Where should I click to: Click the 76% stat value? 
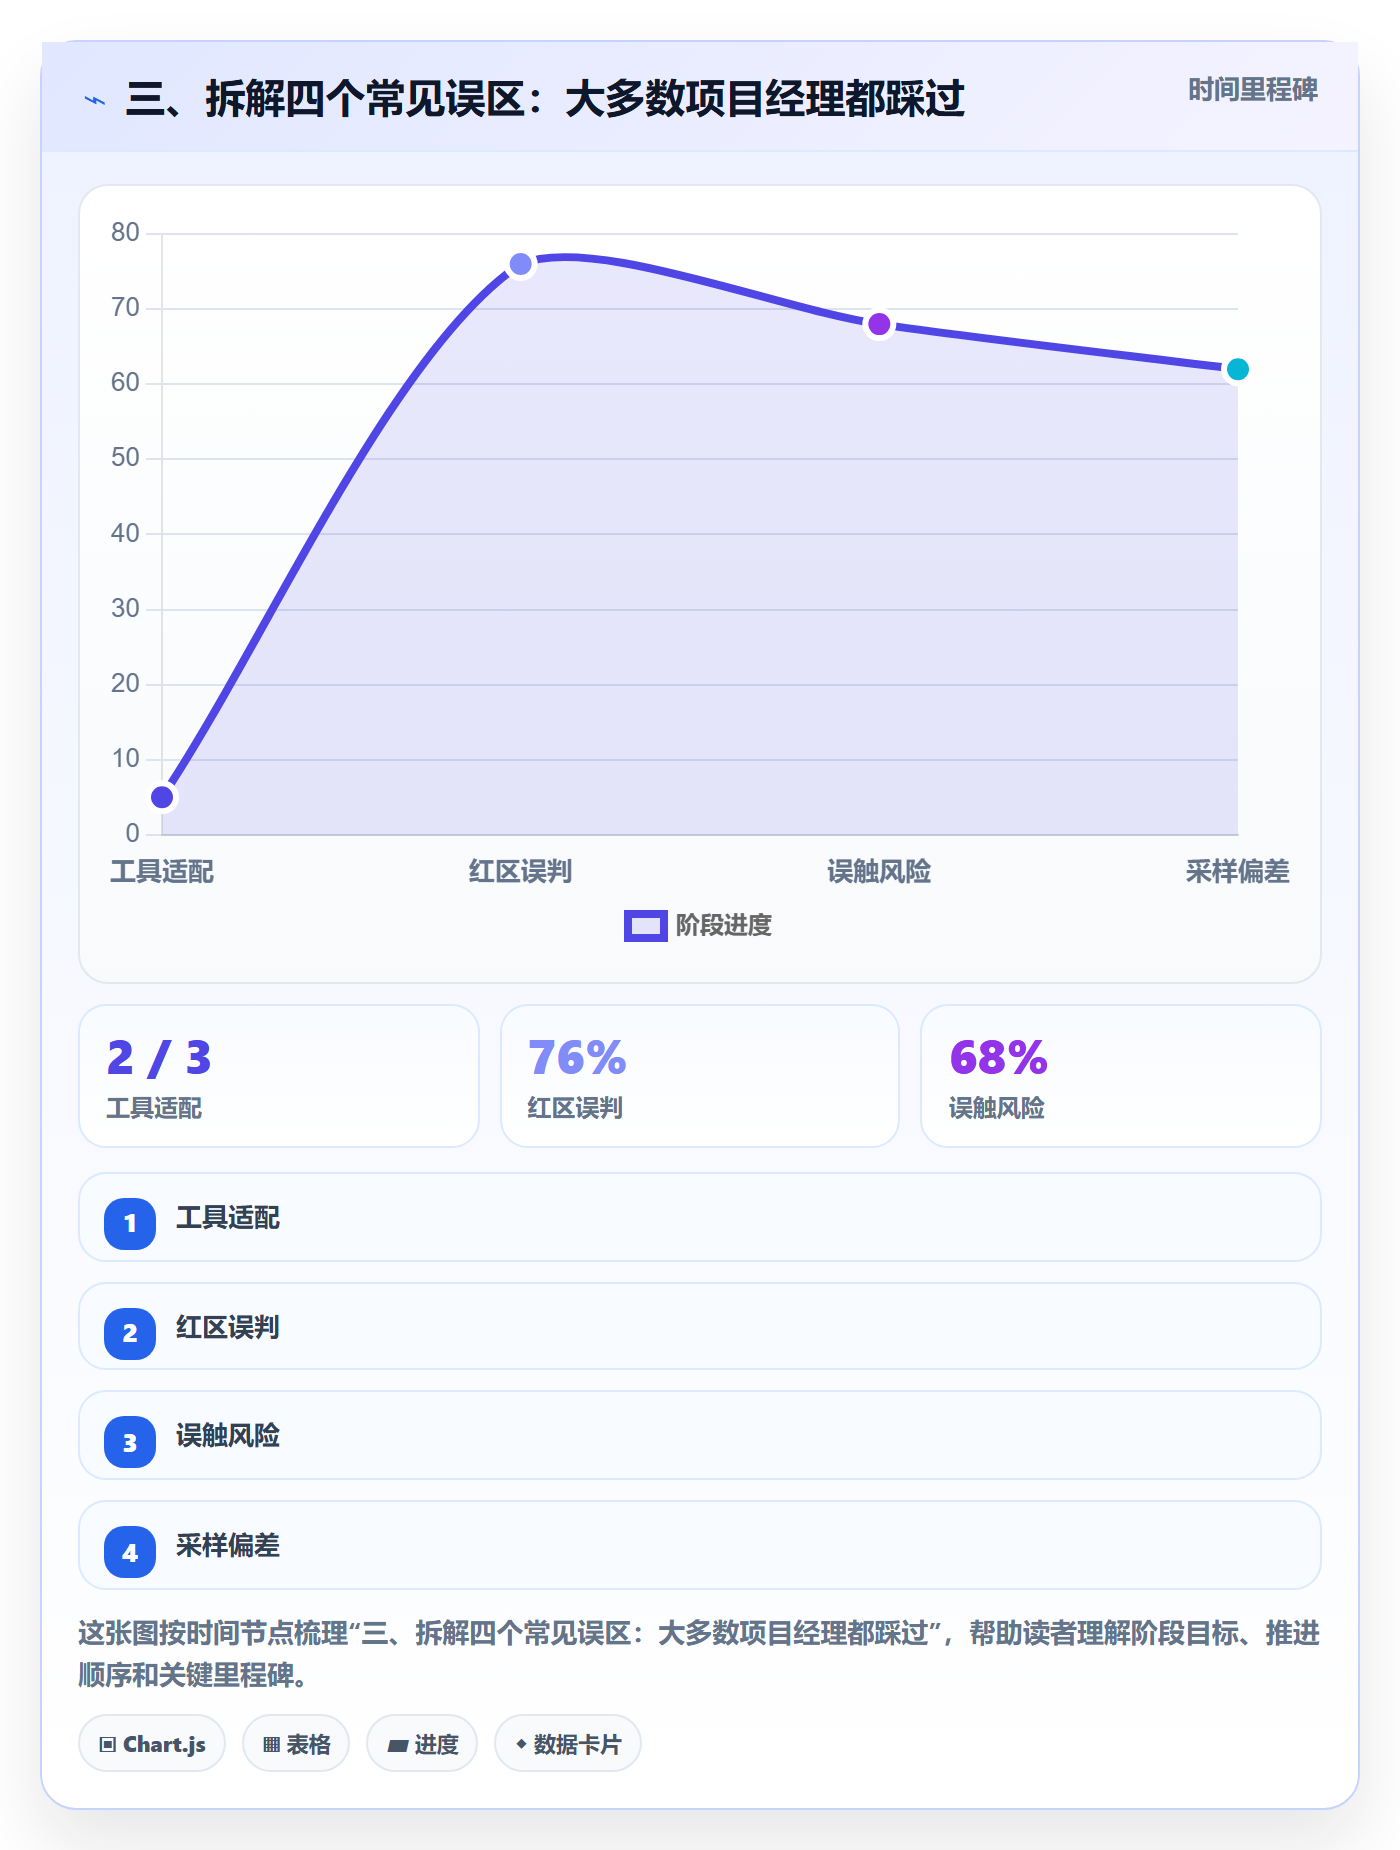click(577, 1058)
